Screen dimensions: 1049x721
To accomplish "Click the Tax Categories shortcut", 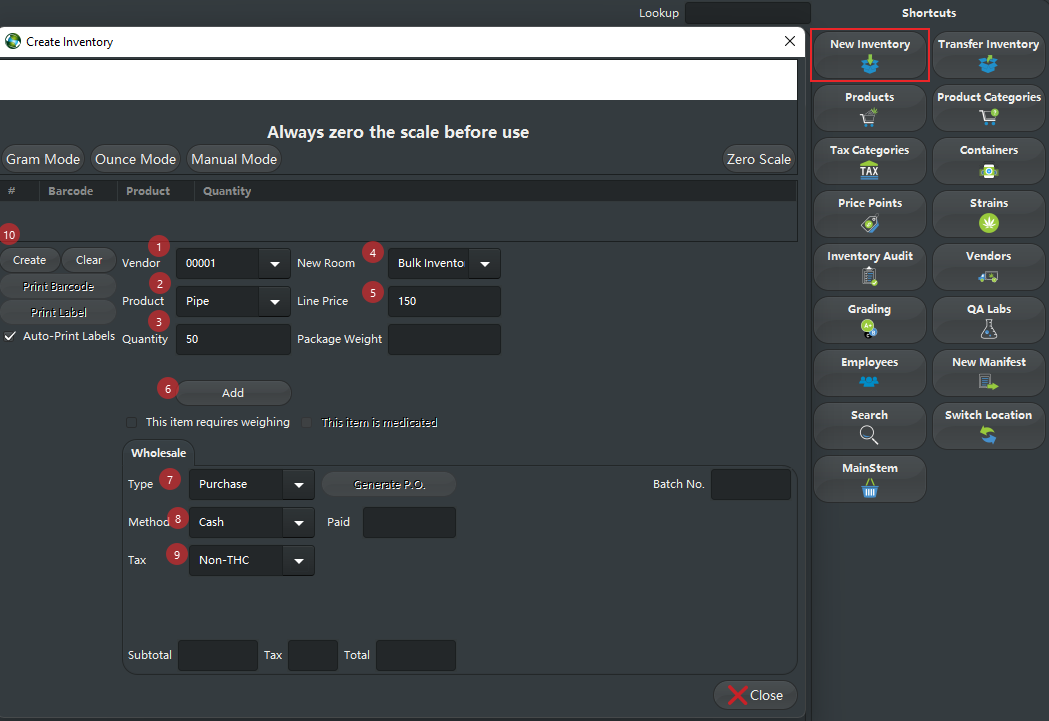I will coord(869,160).
